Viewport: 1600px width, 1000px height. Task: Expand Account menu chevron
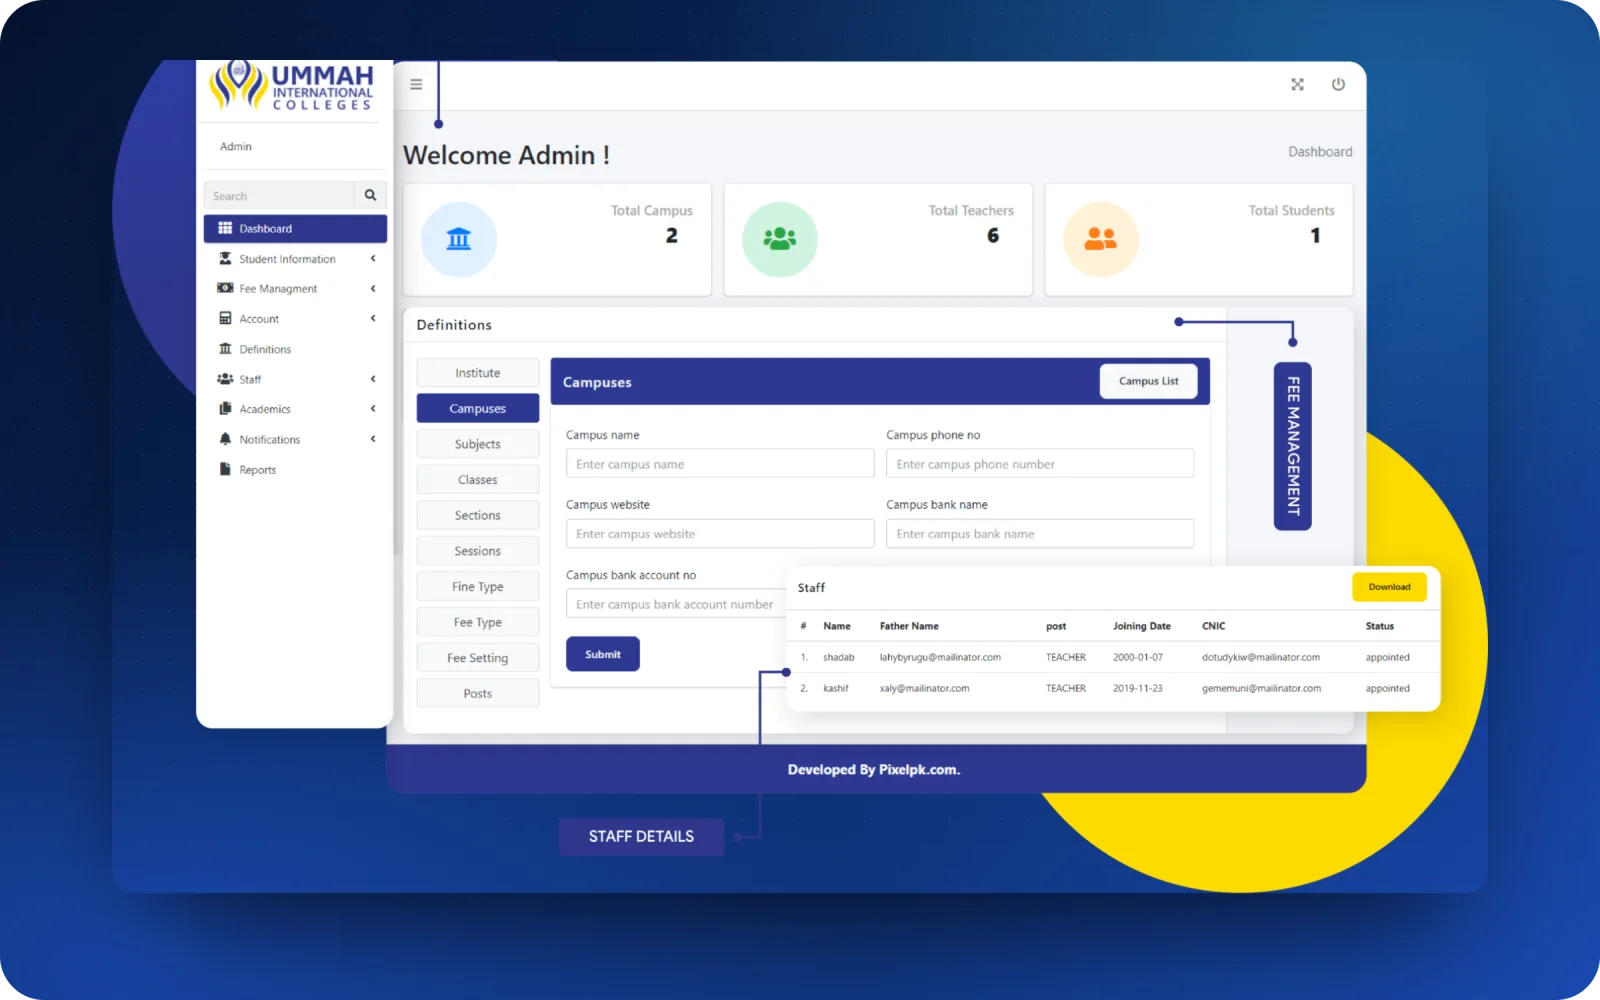[373, 318]
